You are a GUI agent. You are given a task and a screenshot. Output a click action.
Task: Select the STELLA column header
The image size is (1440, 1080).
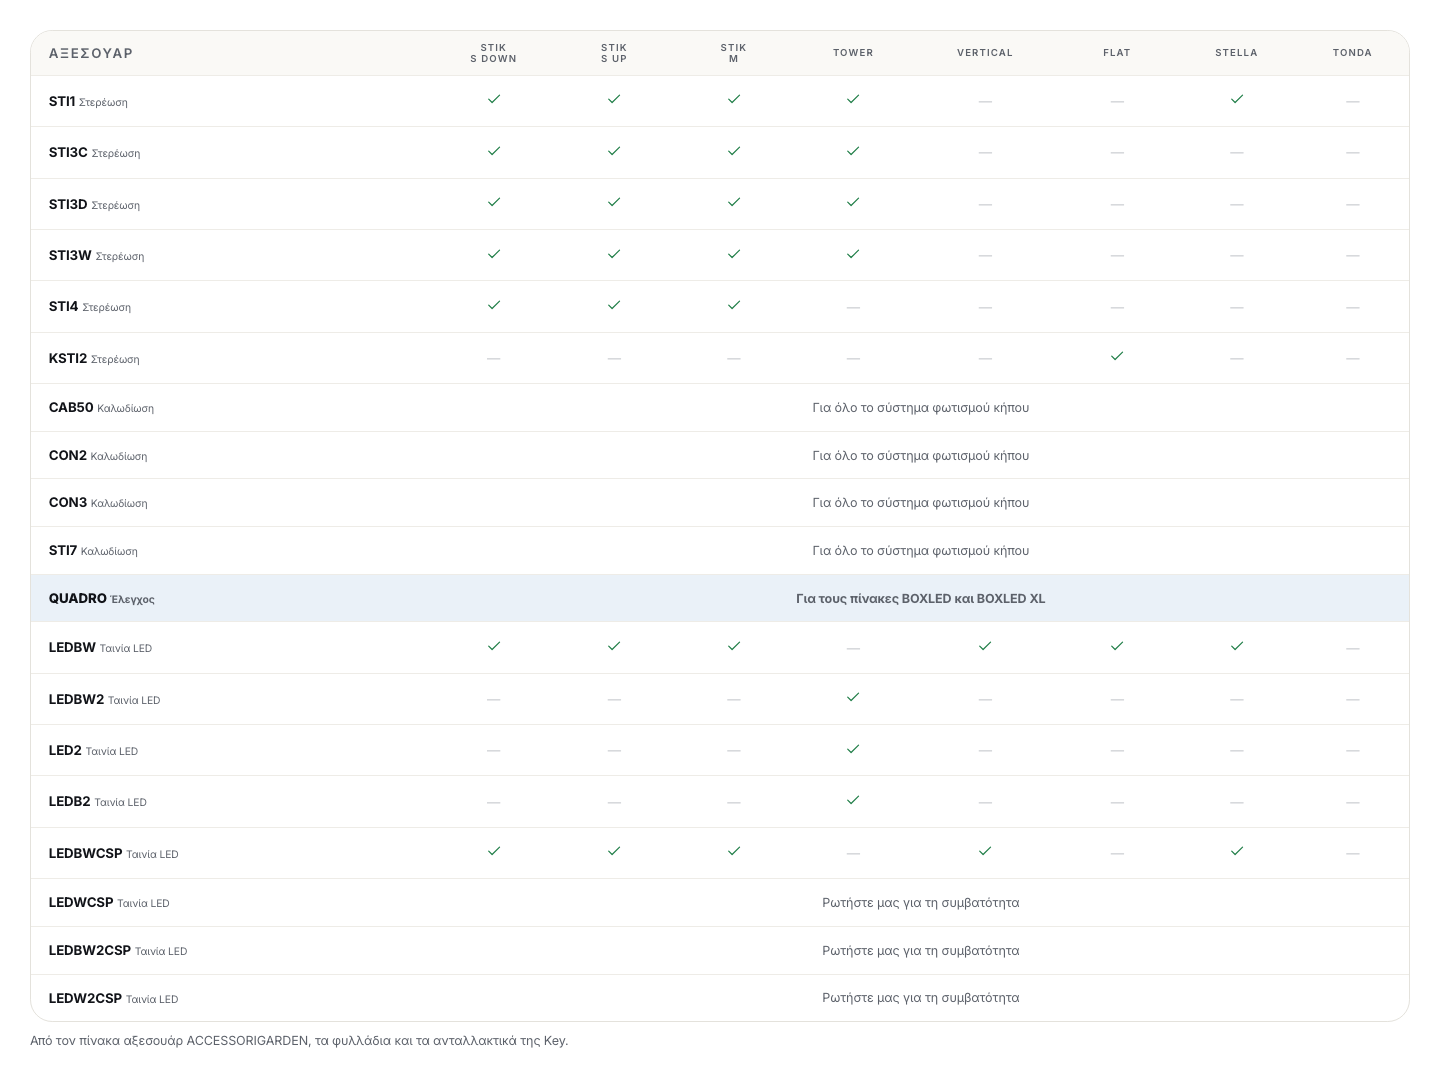(x=1237, y=53)
